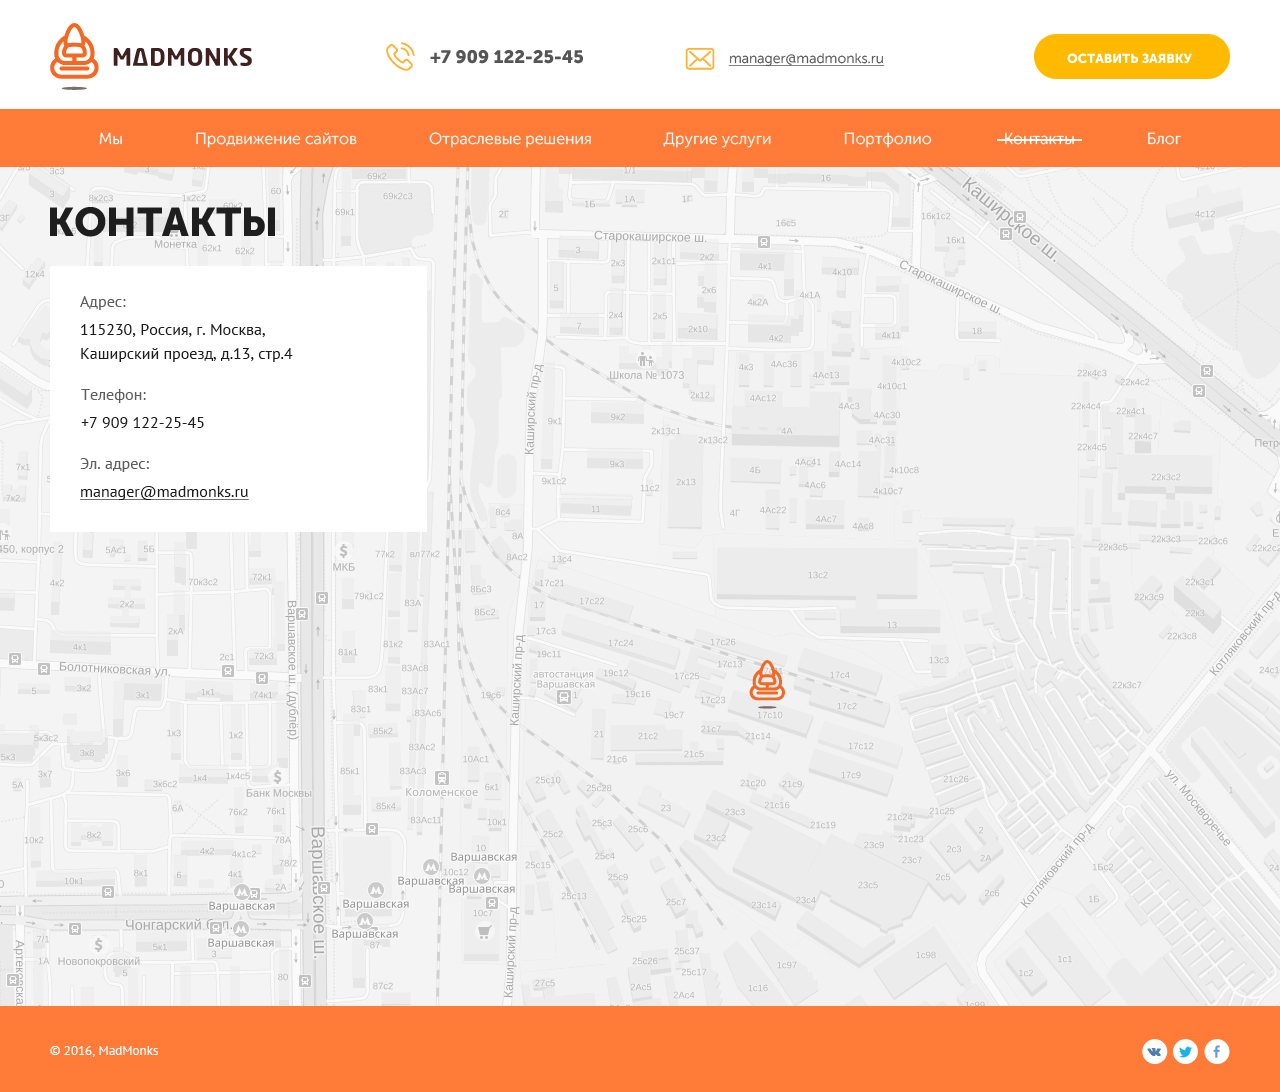Navigate to Портфолио page
The width and height of the screenshot is (1280, 1092).
[887, 139]
